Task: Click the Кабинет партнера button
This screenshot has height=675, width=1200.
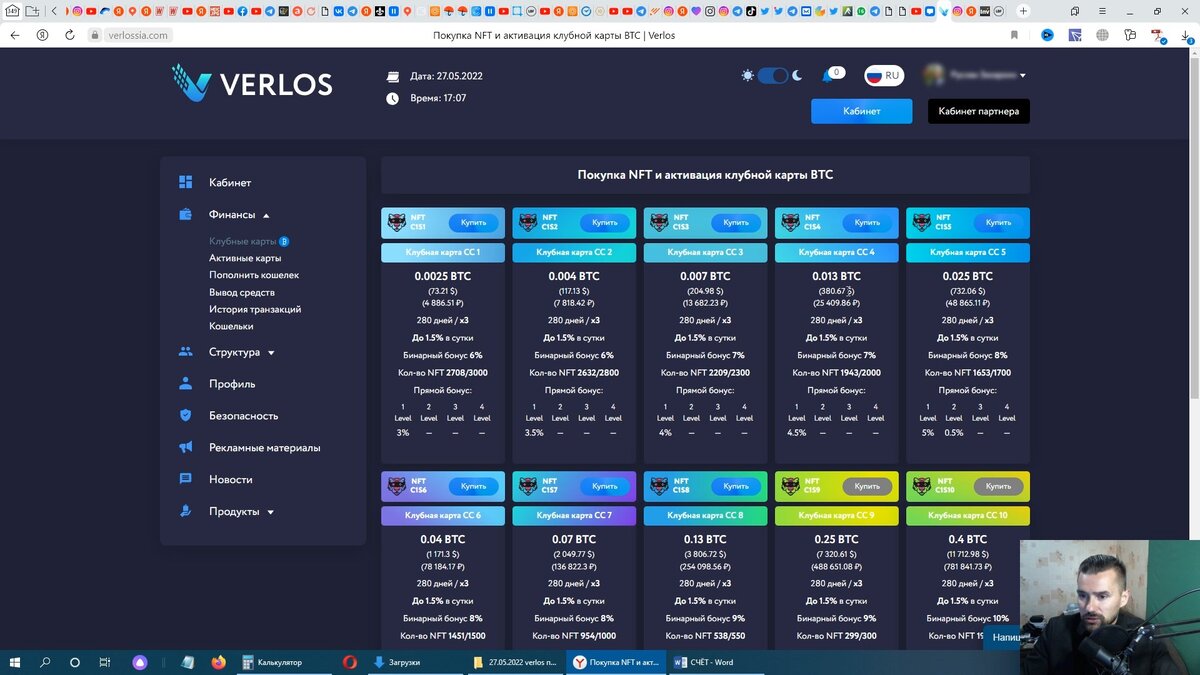Action: tap(979, 111)
